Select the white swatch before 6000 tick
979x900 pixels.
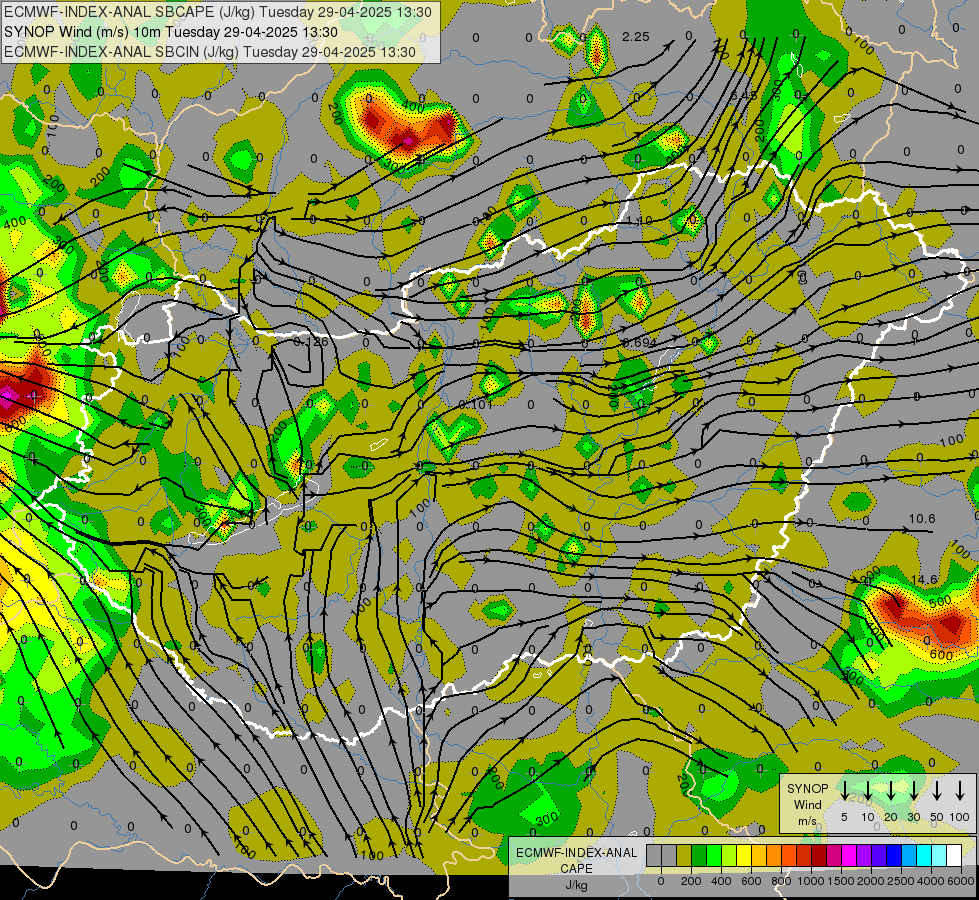tap(954, 855)
